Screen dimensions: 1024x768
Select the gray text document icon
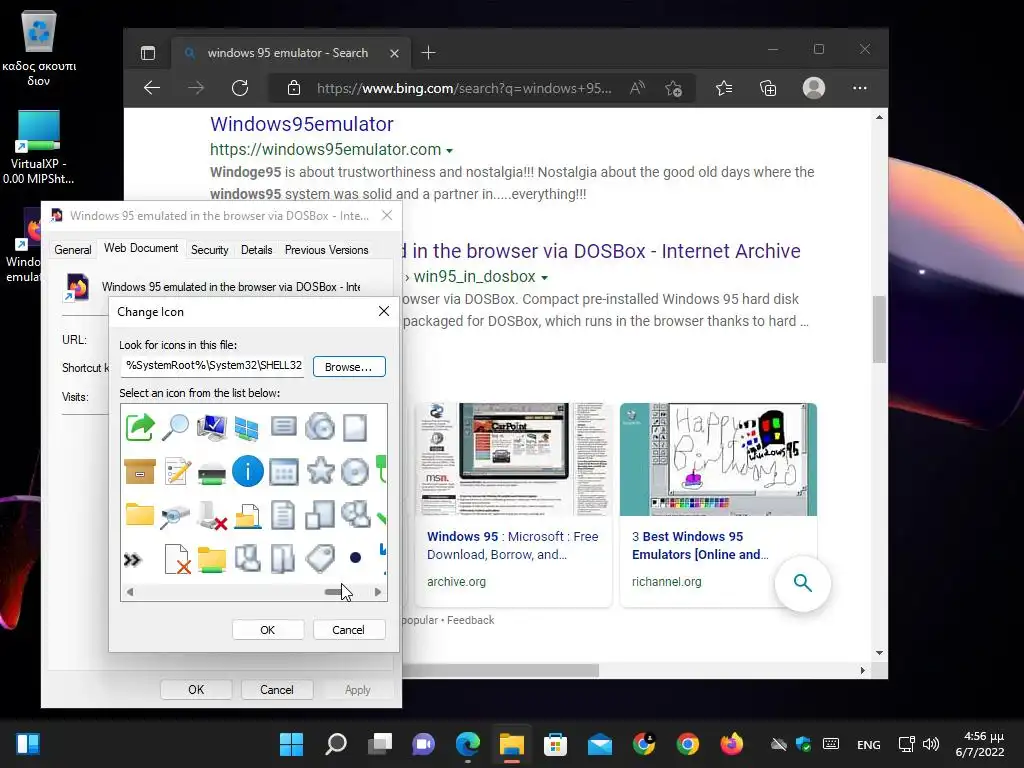click(x=283, y=515)
